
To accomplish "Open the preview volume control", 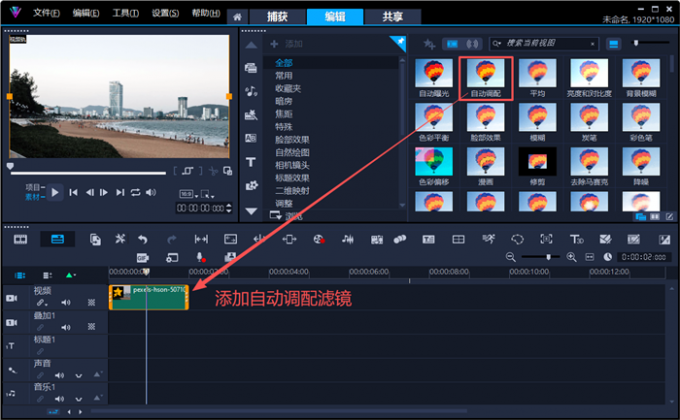I will (150, 192).
